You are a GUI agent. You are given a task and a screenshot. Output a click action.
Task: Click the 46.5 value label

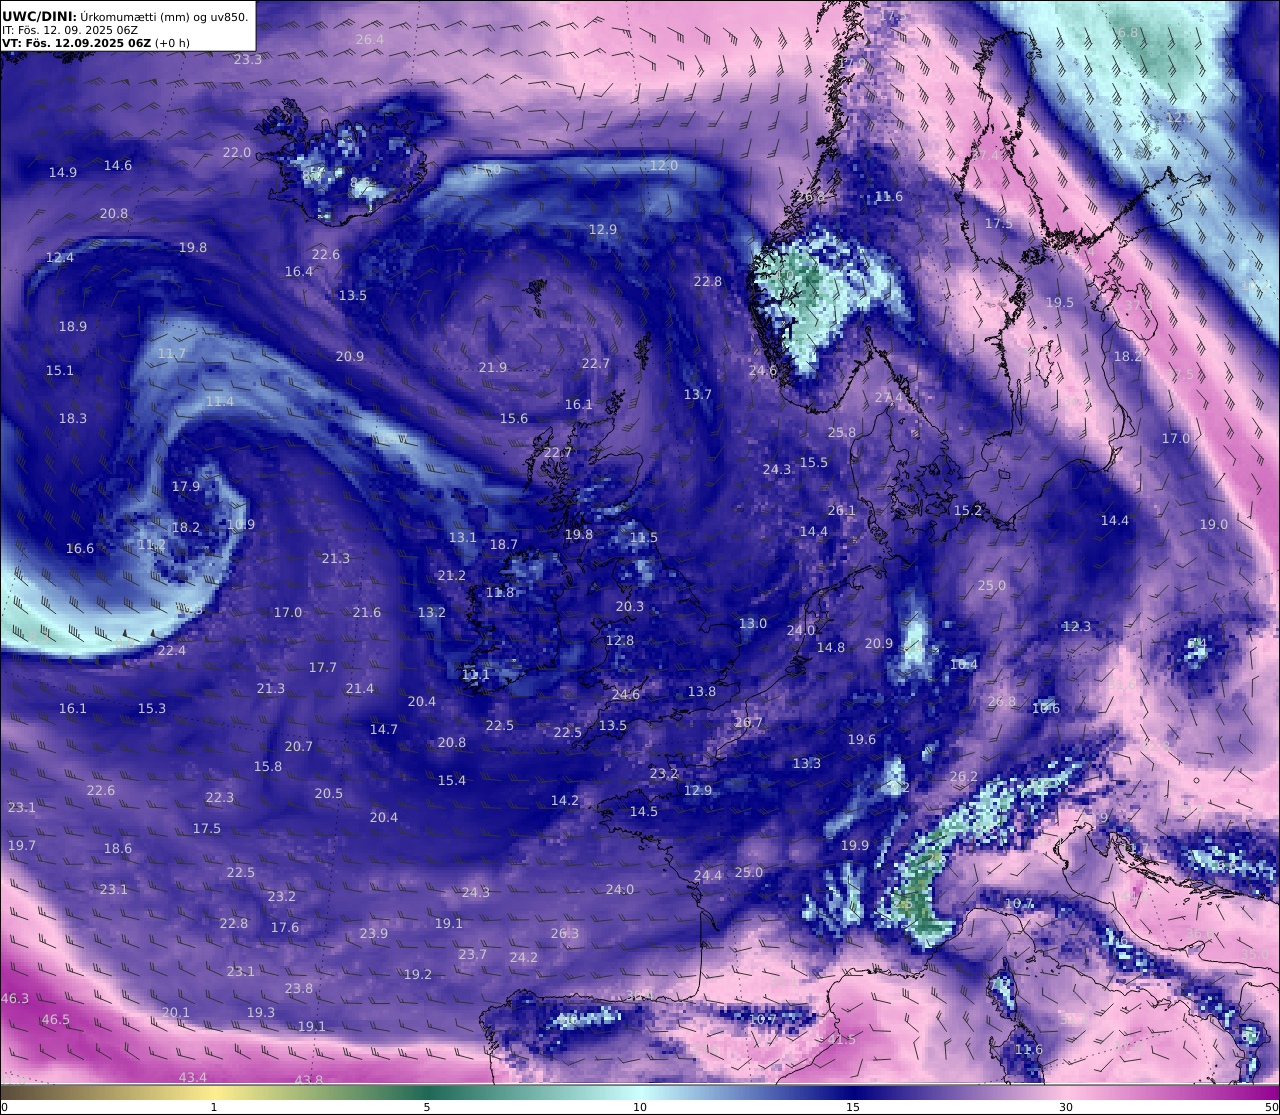click(x=56, y=1019)
